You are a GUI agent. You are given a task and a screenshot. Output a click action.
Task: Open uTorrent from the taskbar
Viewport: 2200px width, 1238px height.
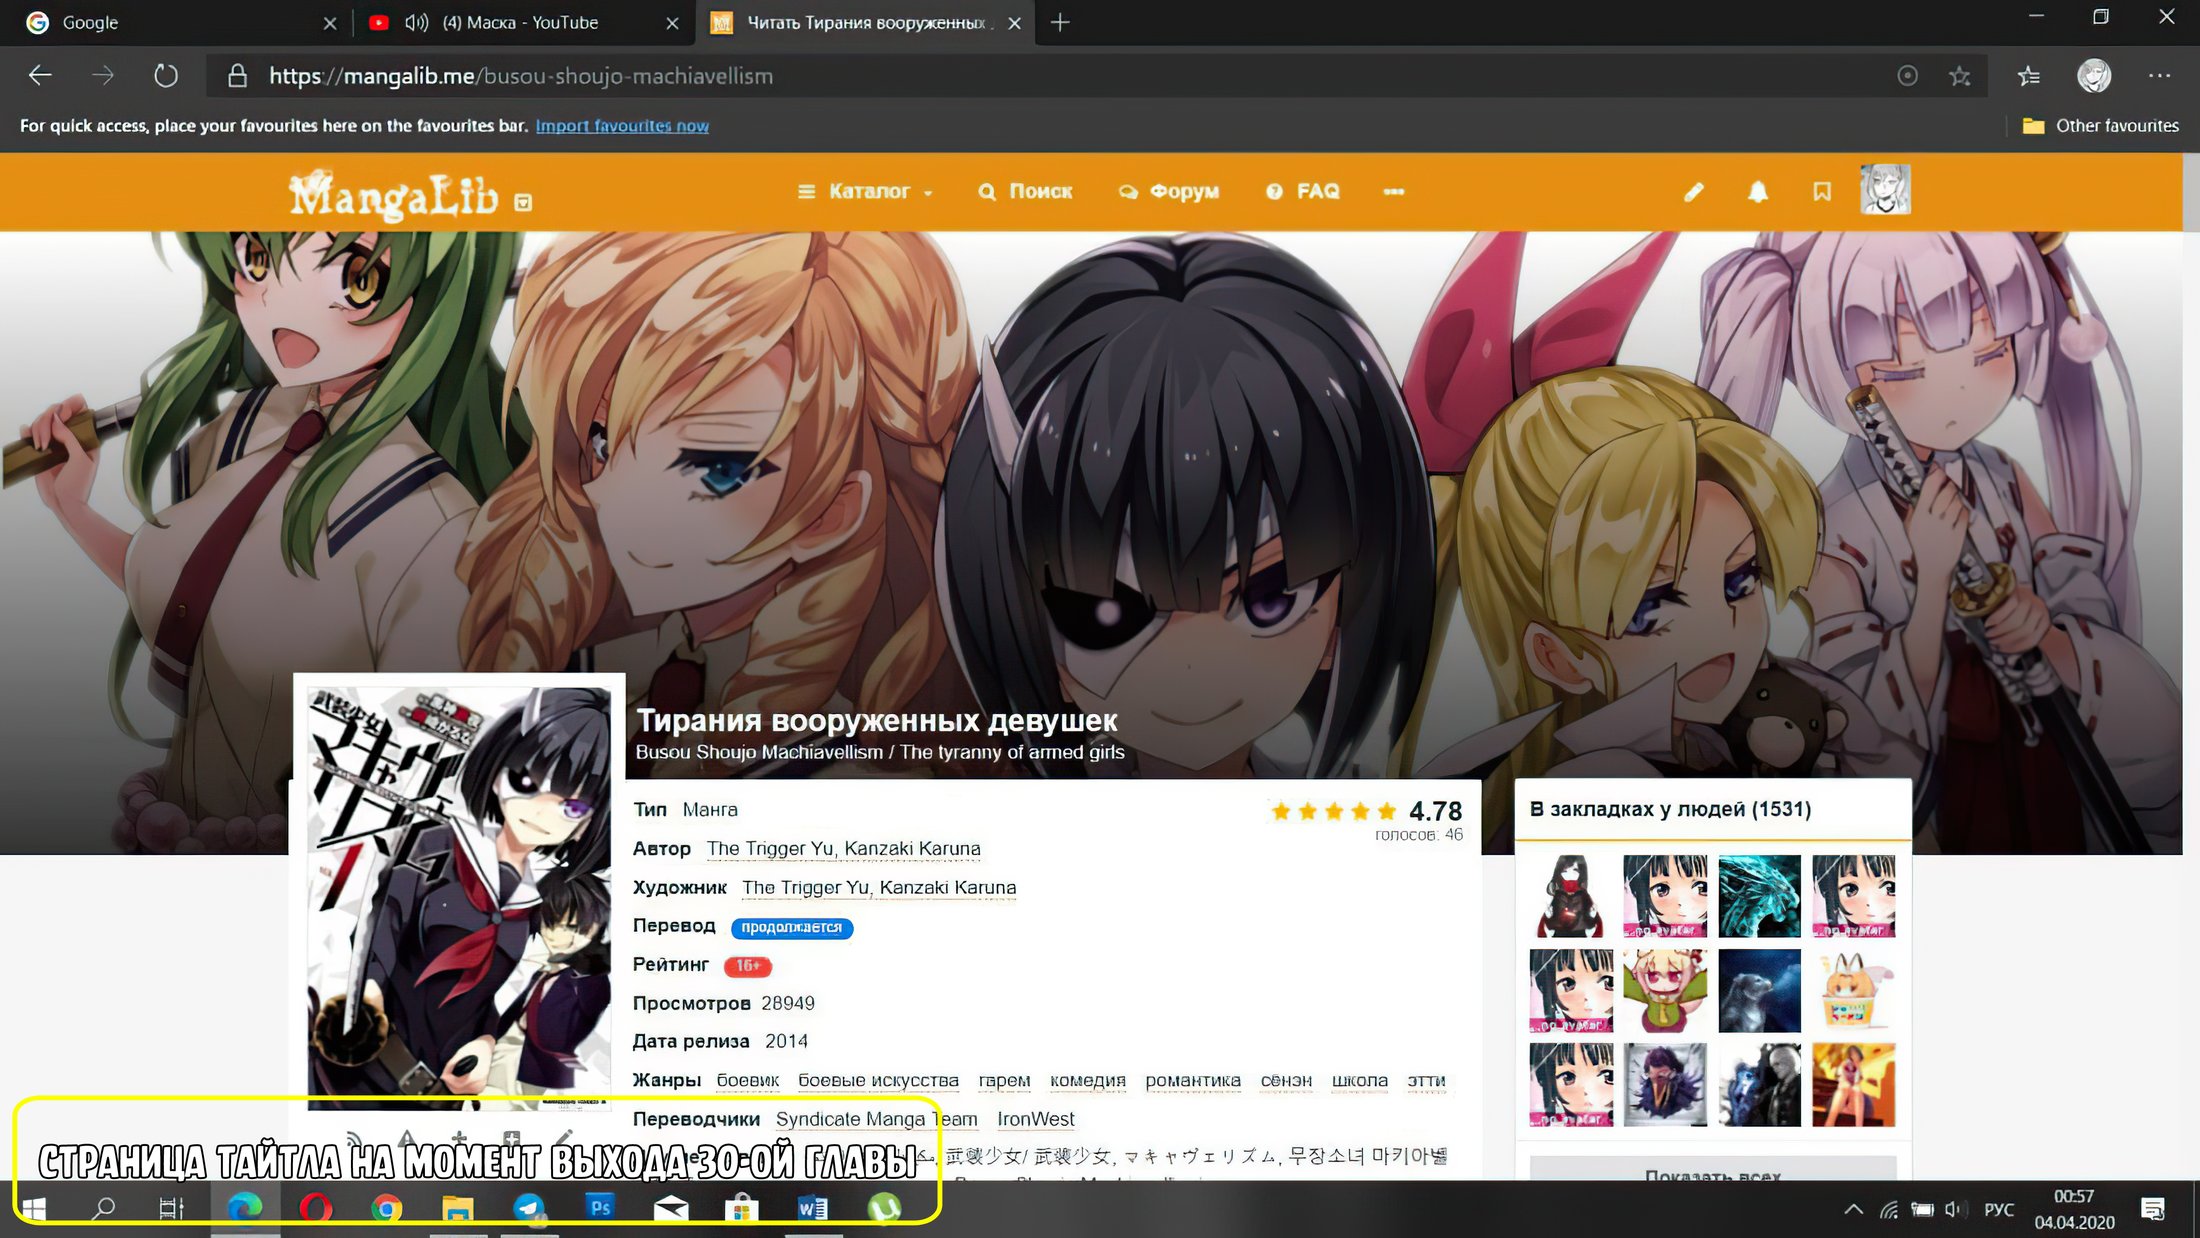[884, 1209]
